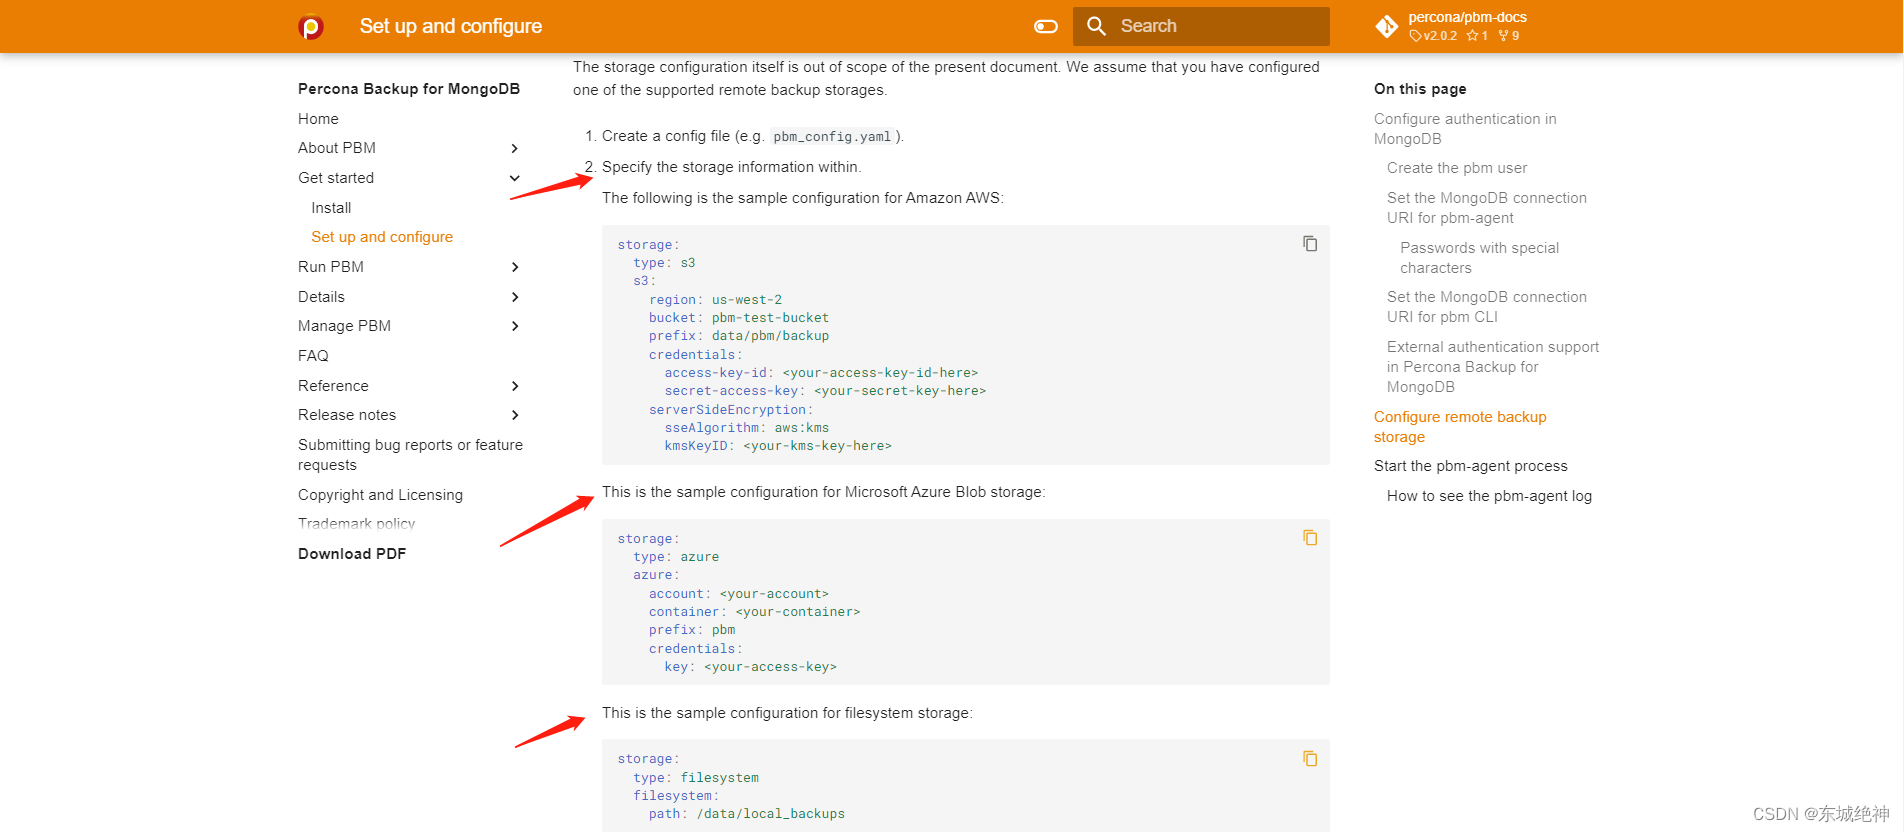Click the 'container: <your-container>' code line
The width and height of the screenshot is (1904, 832).
[754, 612]
